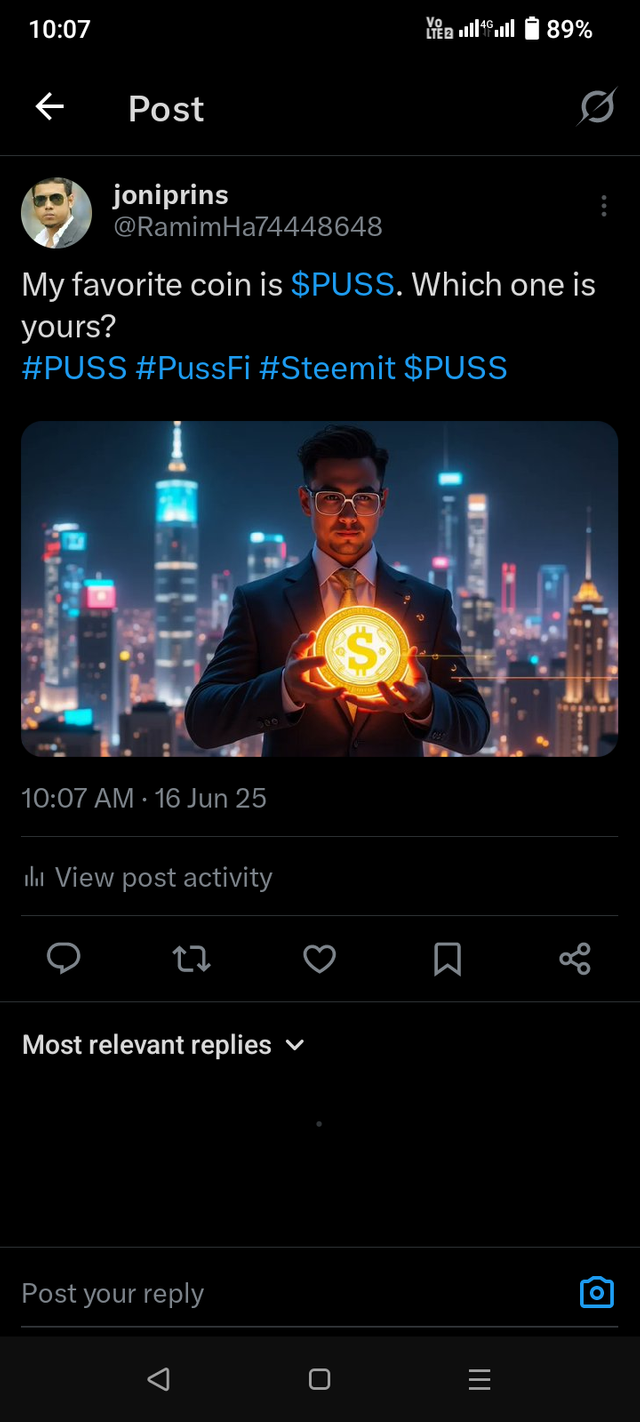The image size is (640, 1422).
Task: Tap the @RamimHa74448648 username
Action: tap(247, 227)
